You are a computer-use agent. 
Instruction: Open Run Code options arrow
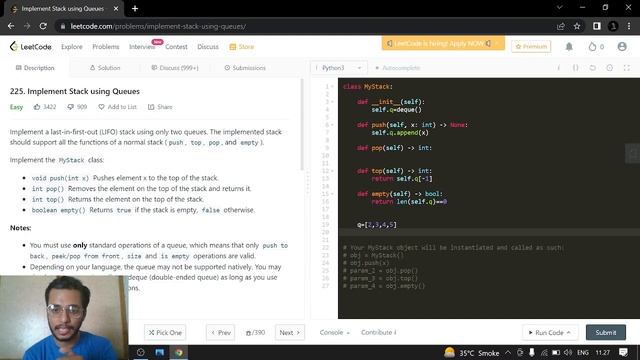click(569, 333)
